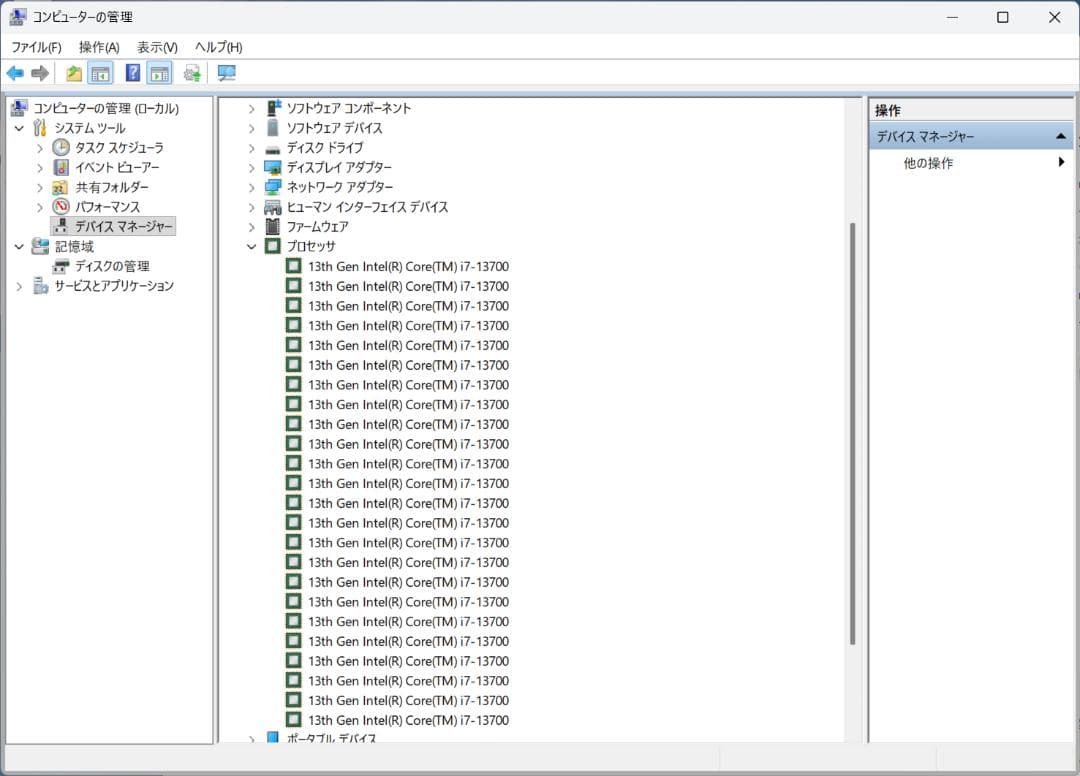Toggle the Show/Hide Console Tree toolbar button
Image resolution: width=1080 pixels, height=776 pixels.
100,73
